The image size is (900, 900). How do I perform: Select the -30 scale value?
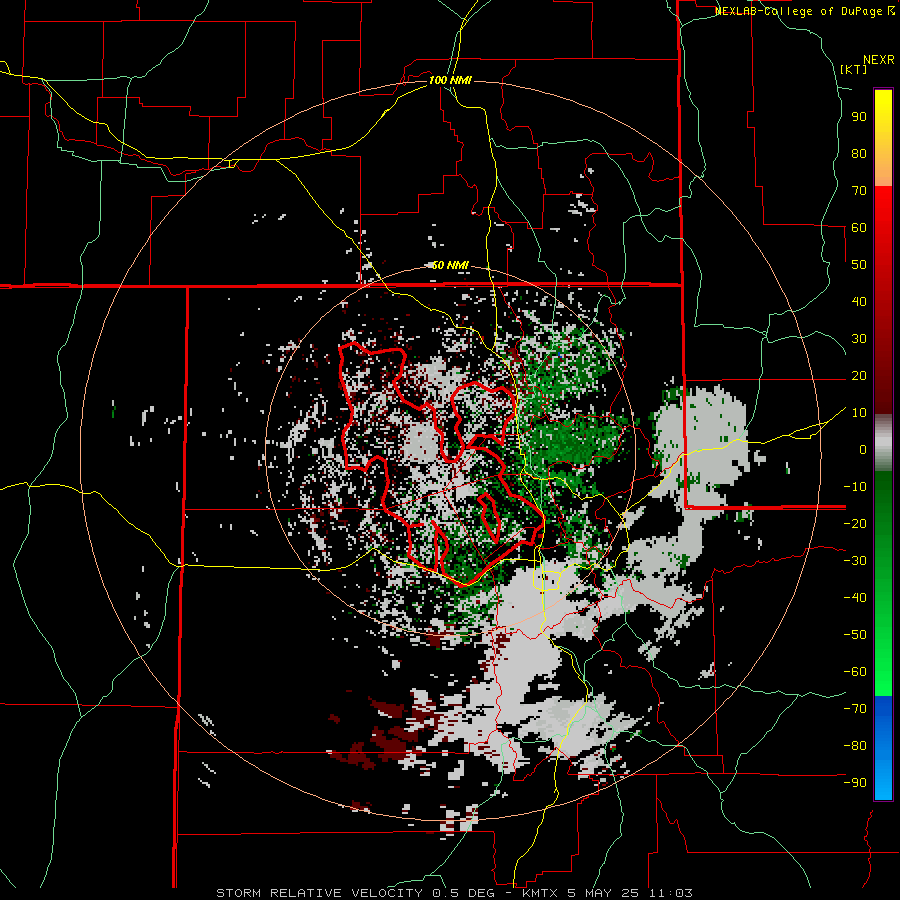(x=855, y=561)
